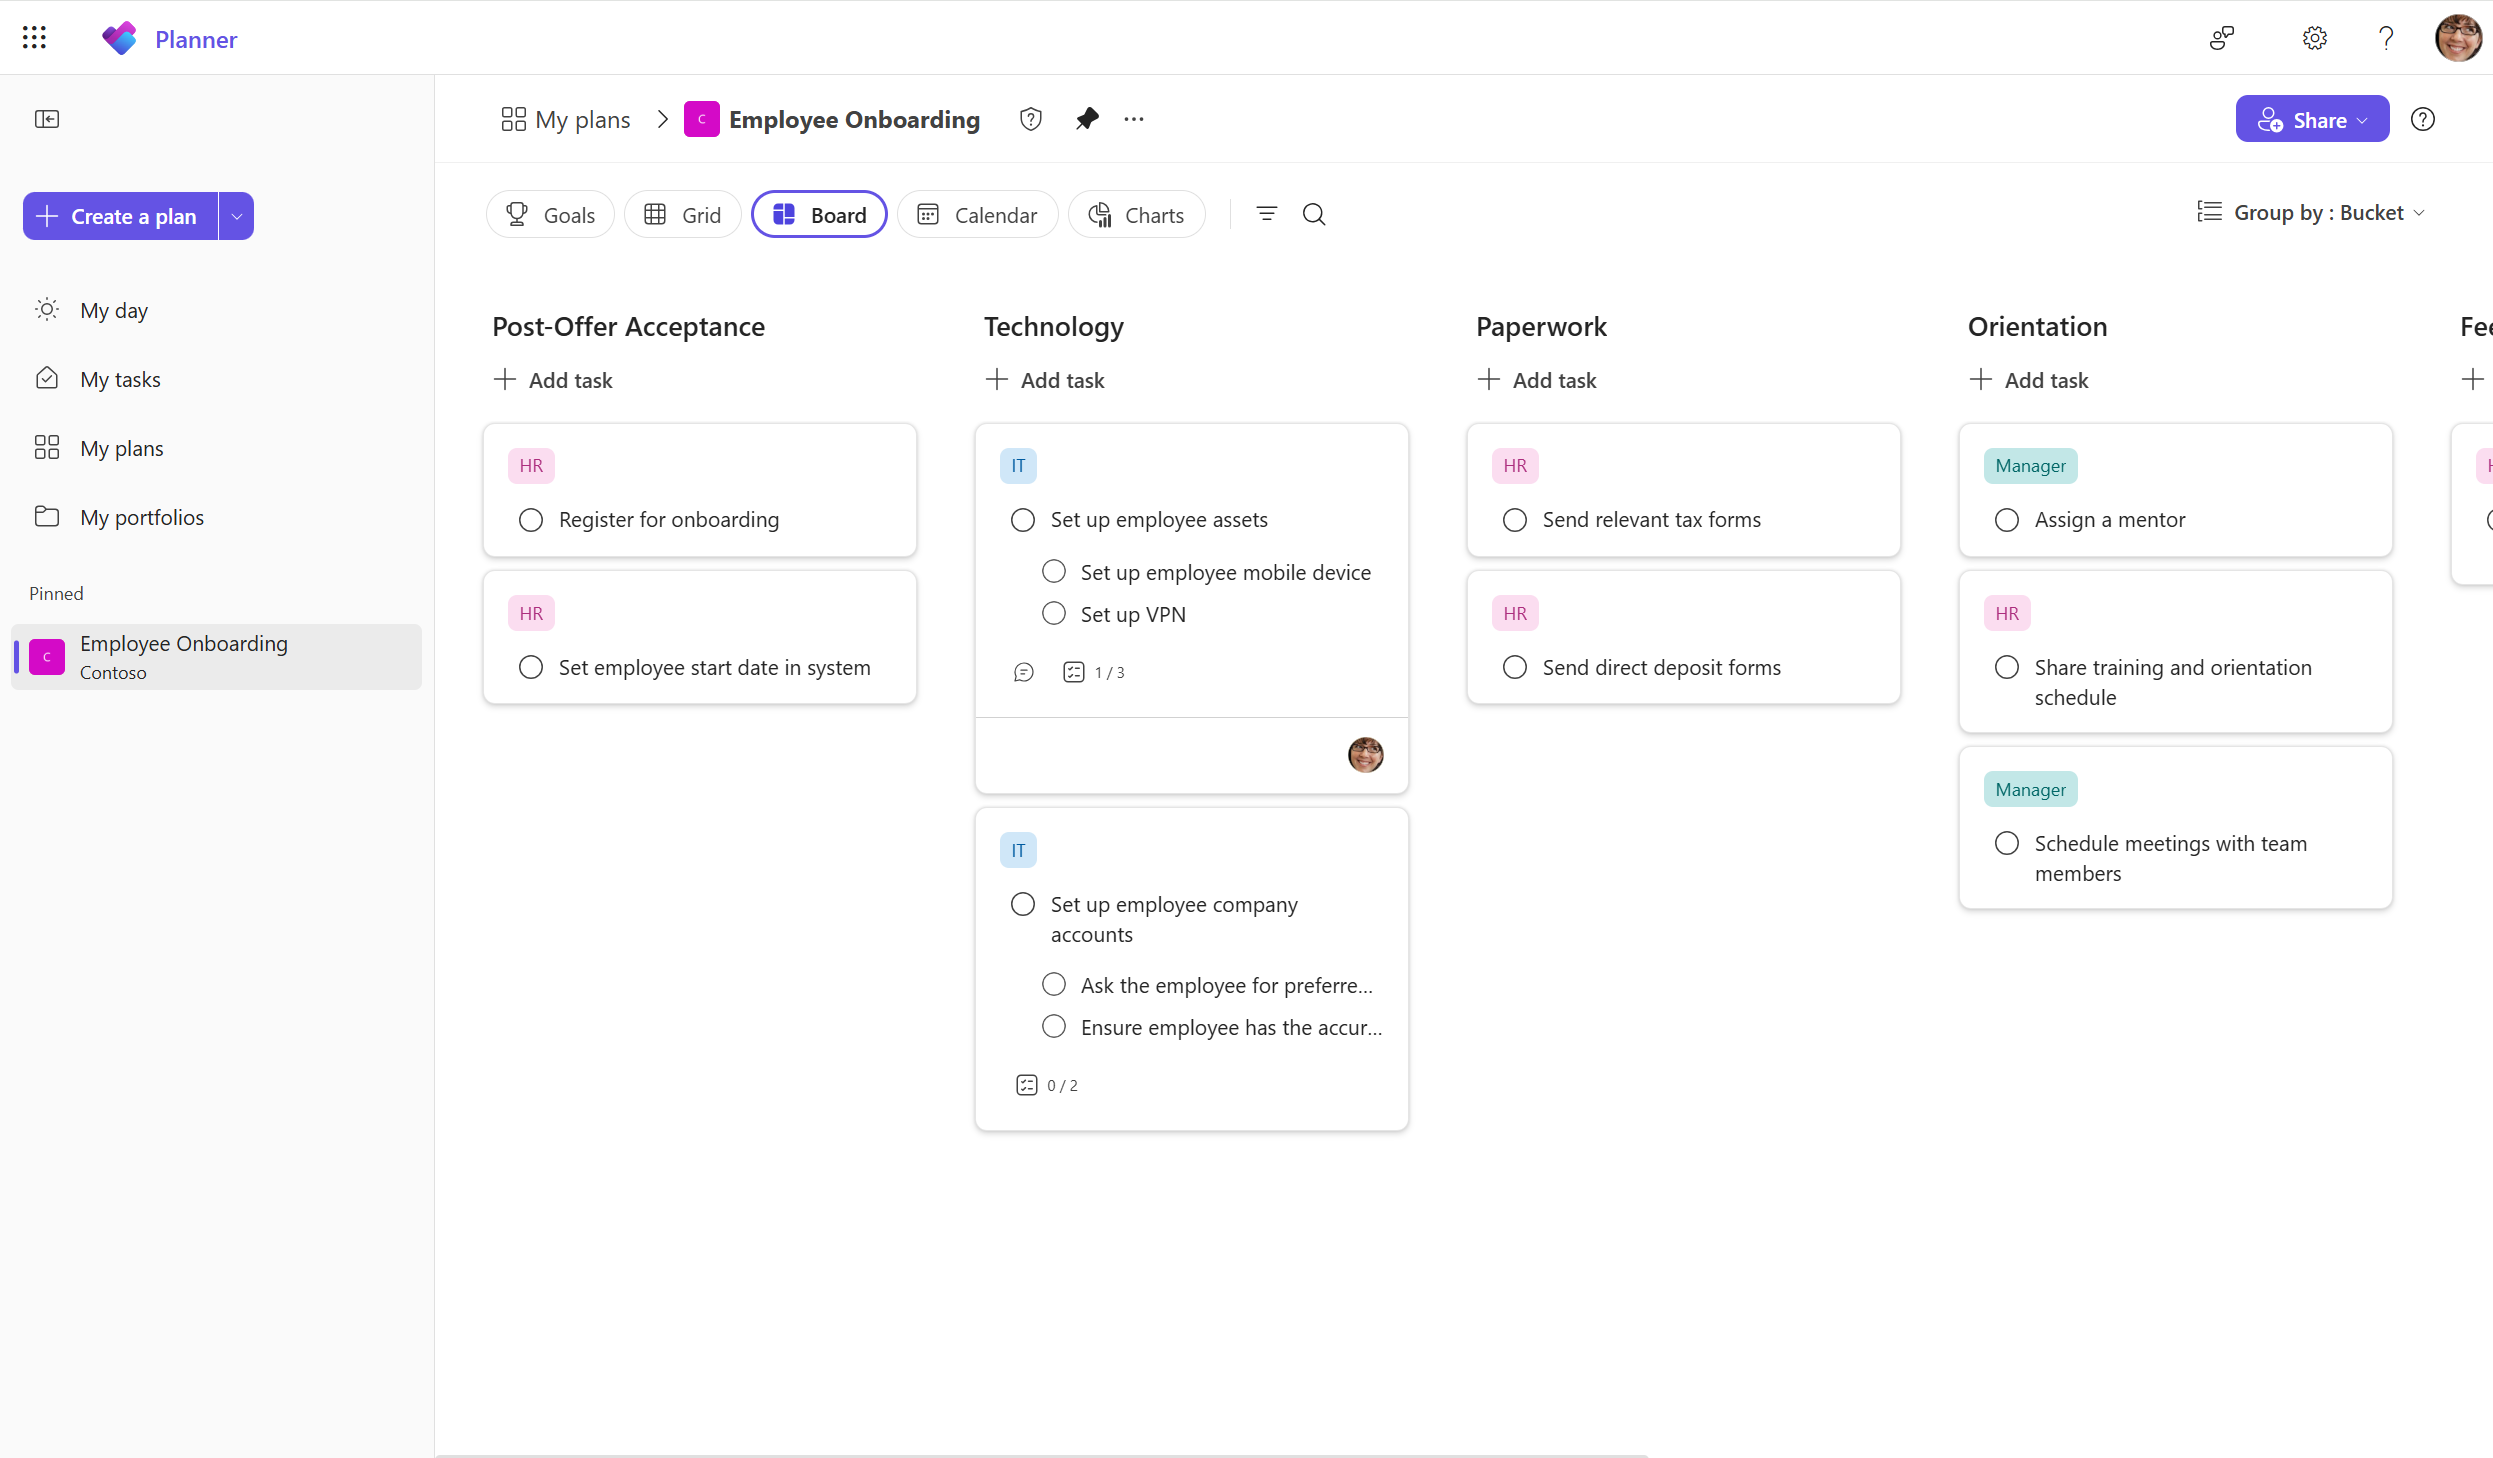Open comments on Set up employee assets card

coord(1023,671)
